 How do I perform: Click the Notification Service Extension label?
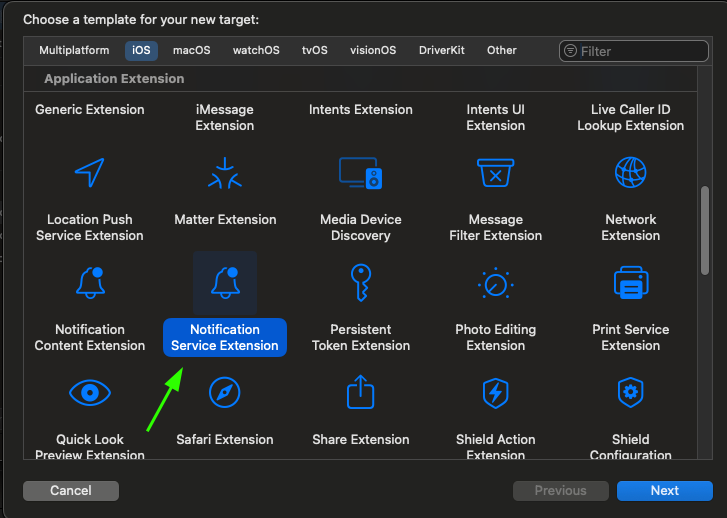(x=225, y=337)
